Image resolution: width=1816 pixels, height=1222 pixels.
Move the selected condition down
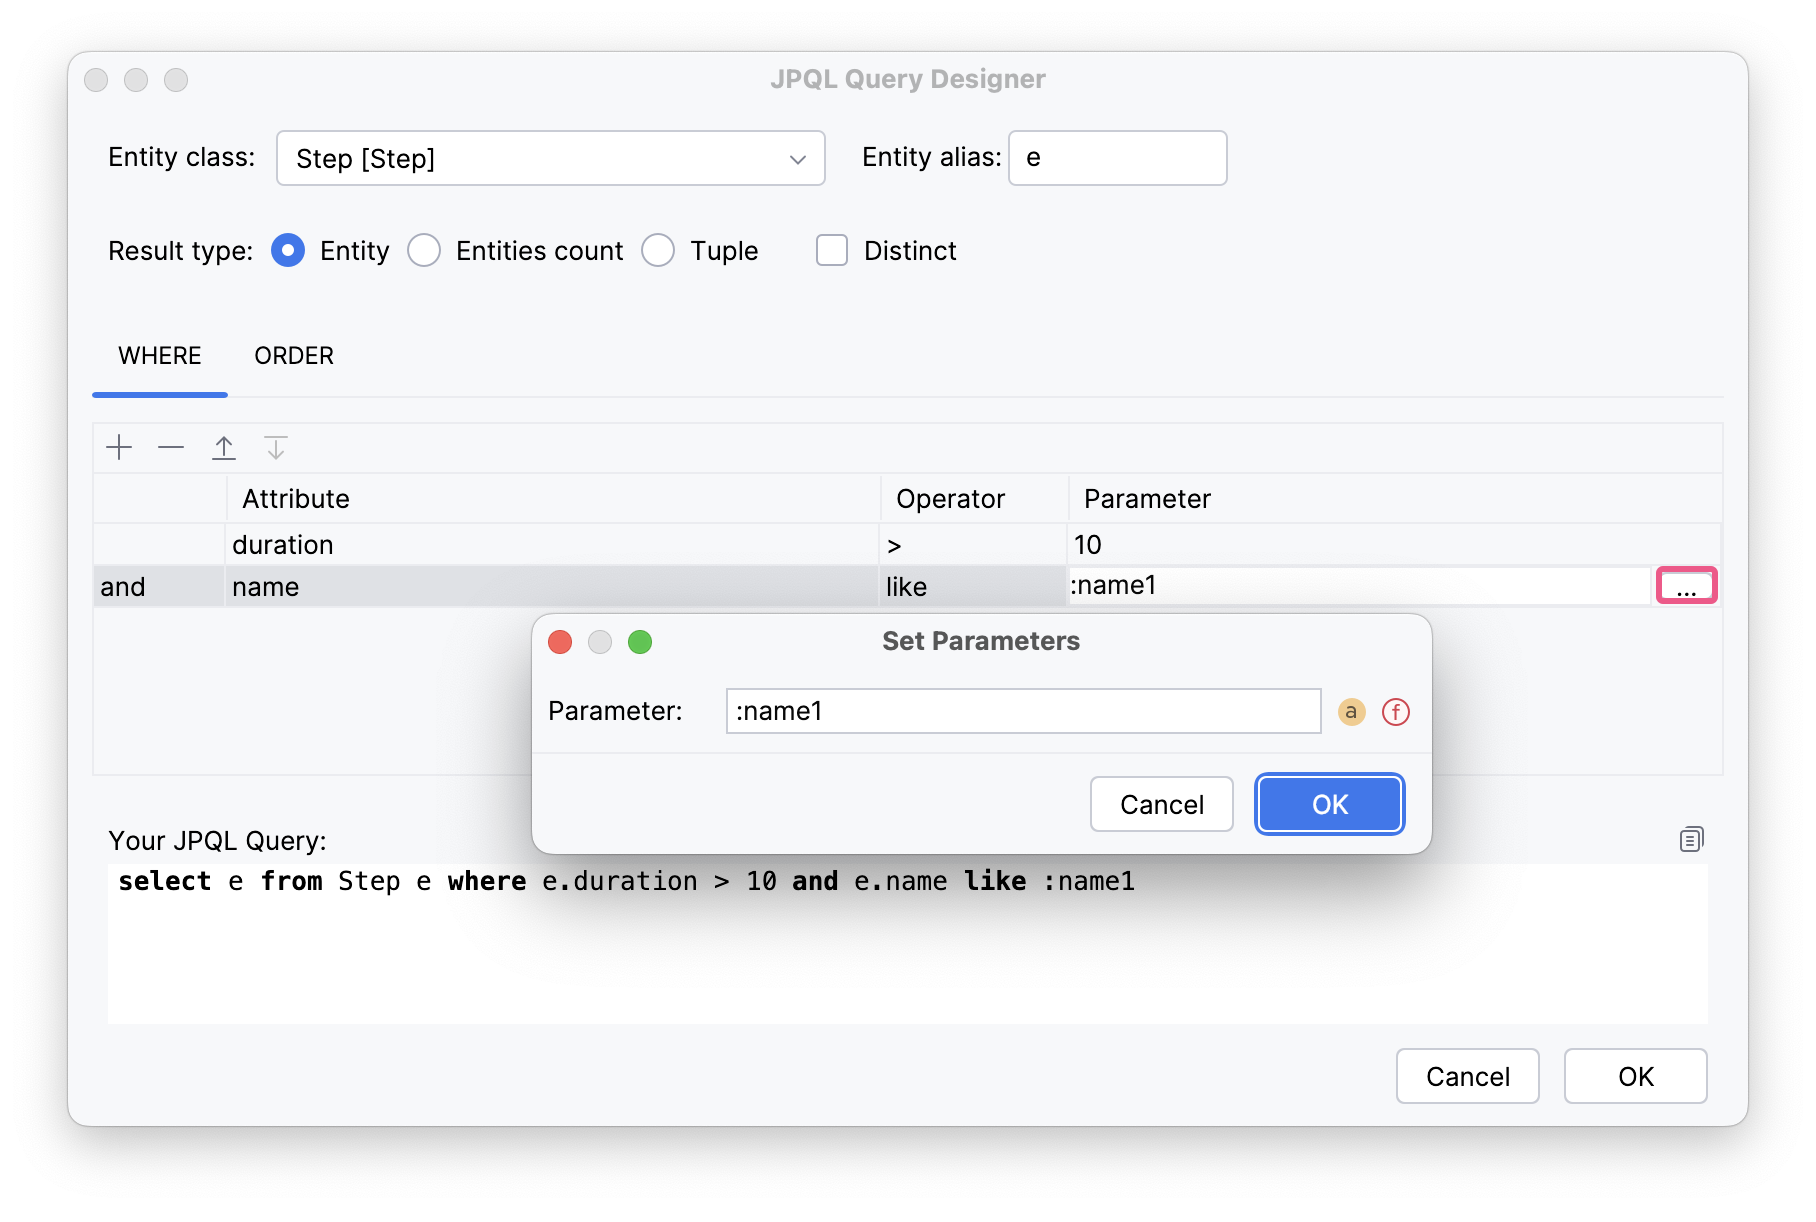click(276, 447)
